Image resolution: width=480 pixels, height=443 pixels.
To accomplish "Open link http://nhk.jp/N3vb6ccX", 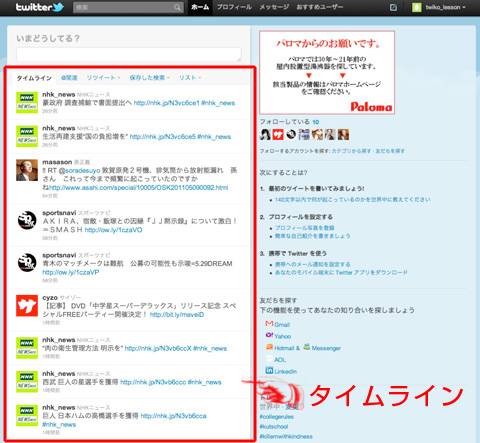I will click(x=158, y=348).
